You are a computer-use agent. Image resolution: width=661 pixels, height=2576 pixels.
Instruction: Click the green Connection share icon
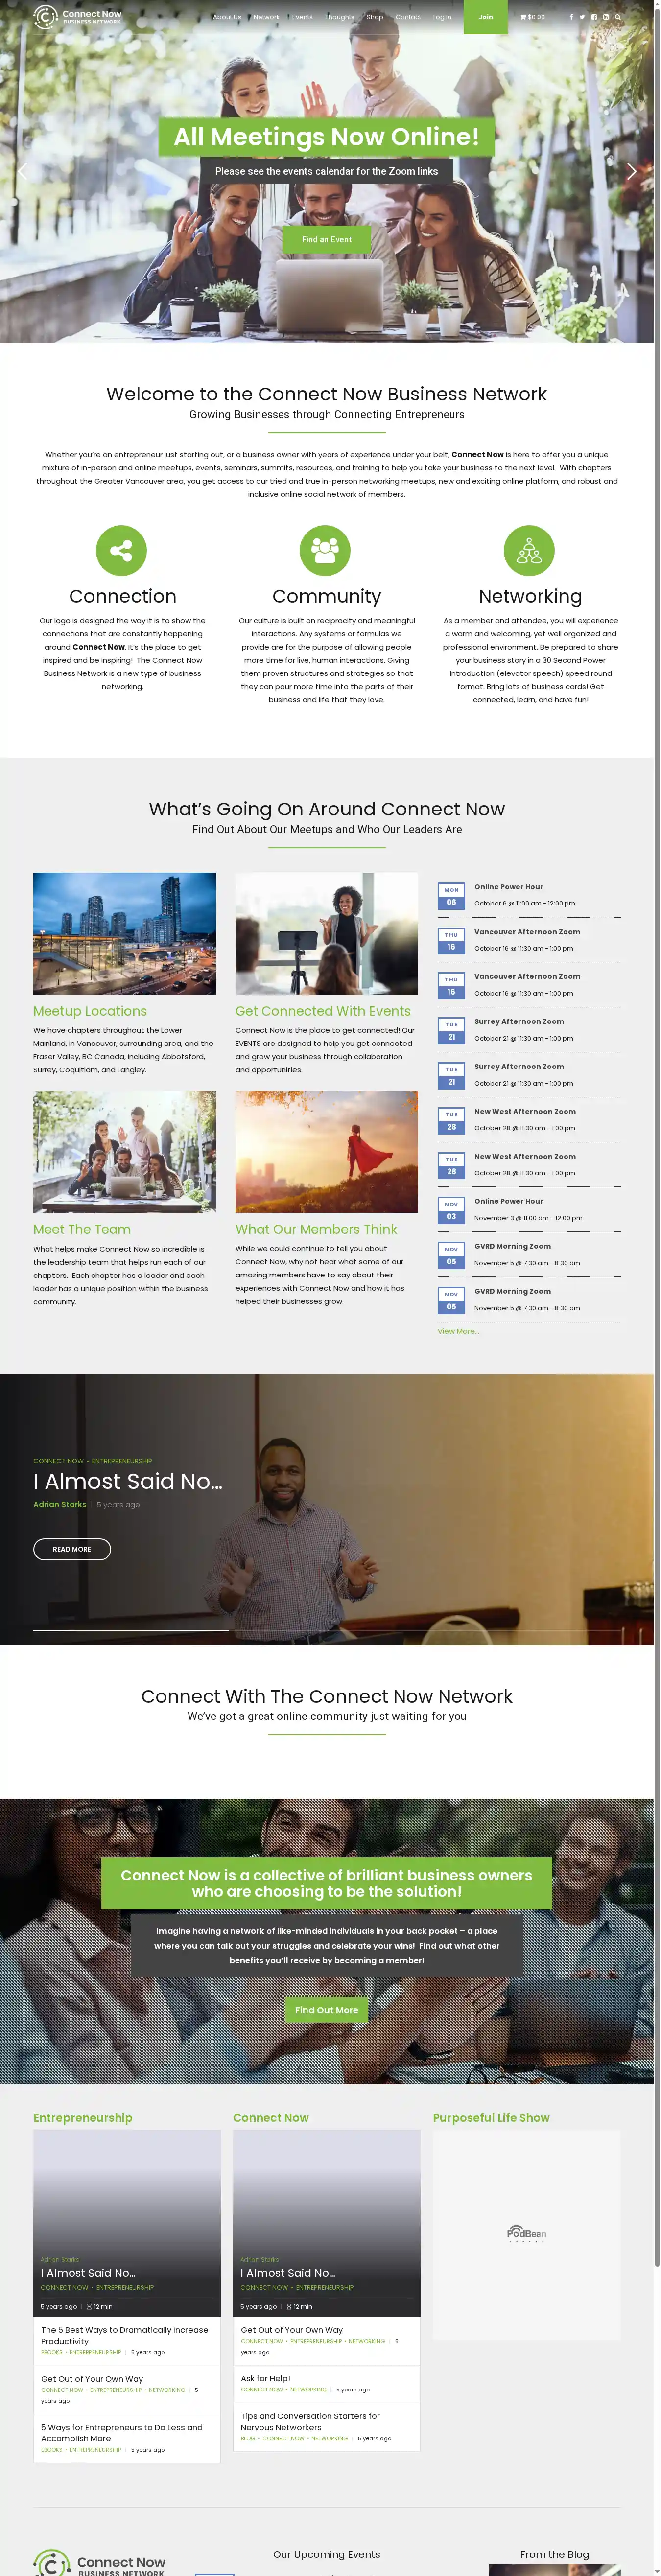coord(121,551)
